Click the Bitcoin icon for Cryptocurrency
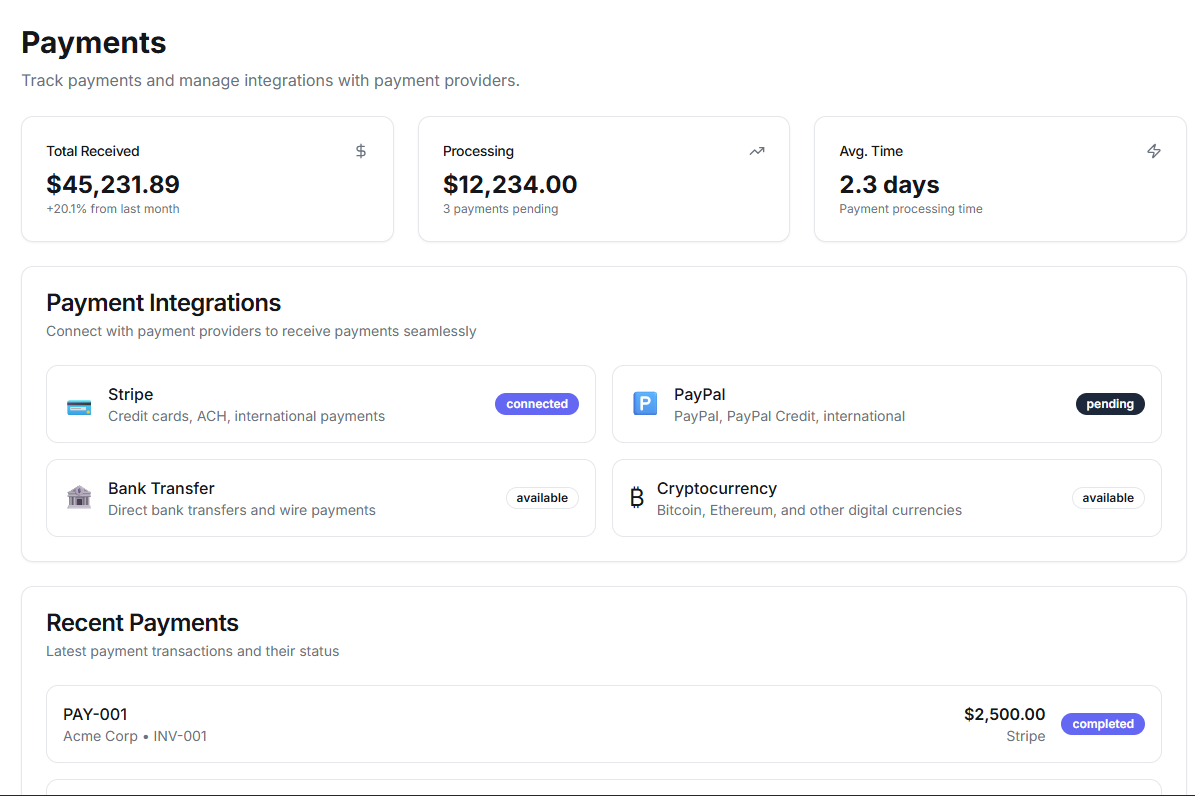This screenshot has height=796, width=1195. pyautogui.click(x=637, y=497)
